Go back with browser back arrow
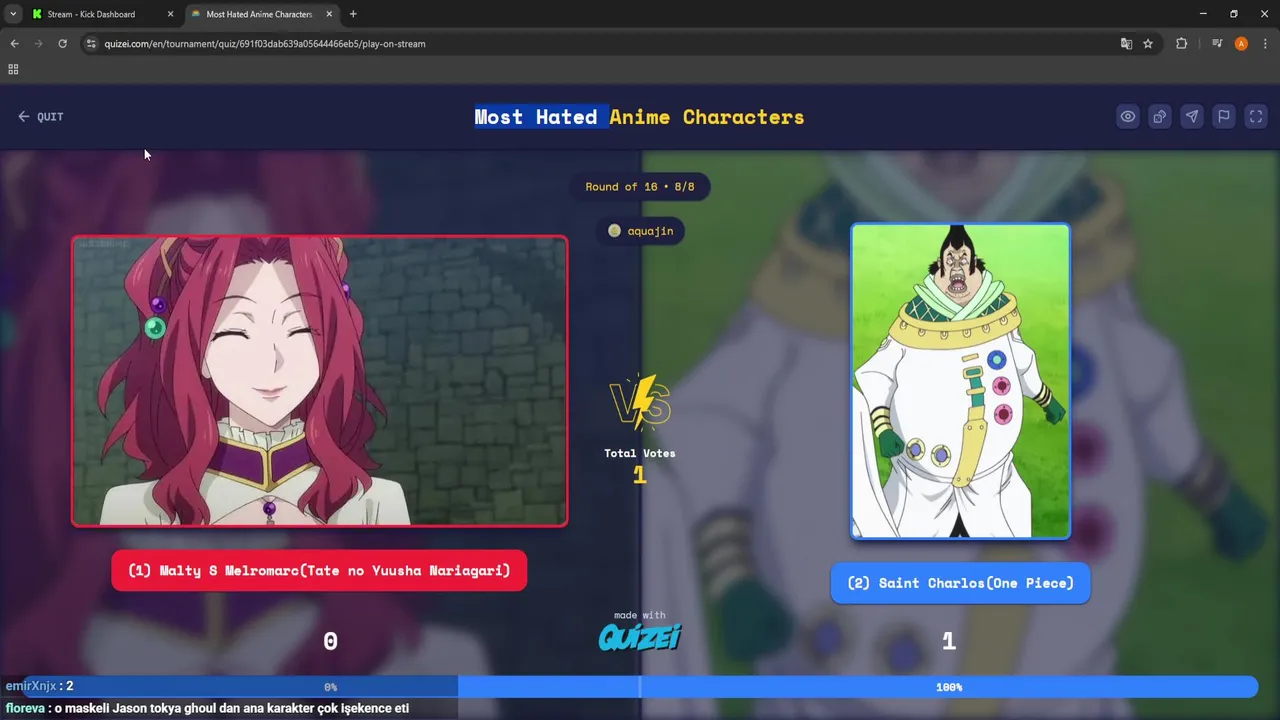 pyautogui.click(x=14, y=44)
